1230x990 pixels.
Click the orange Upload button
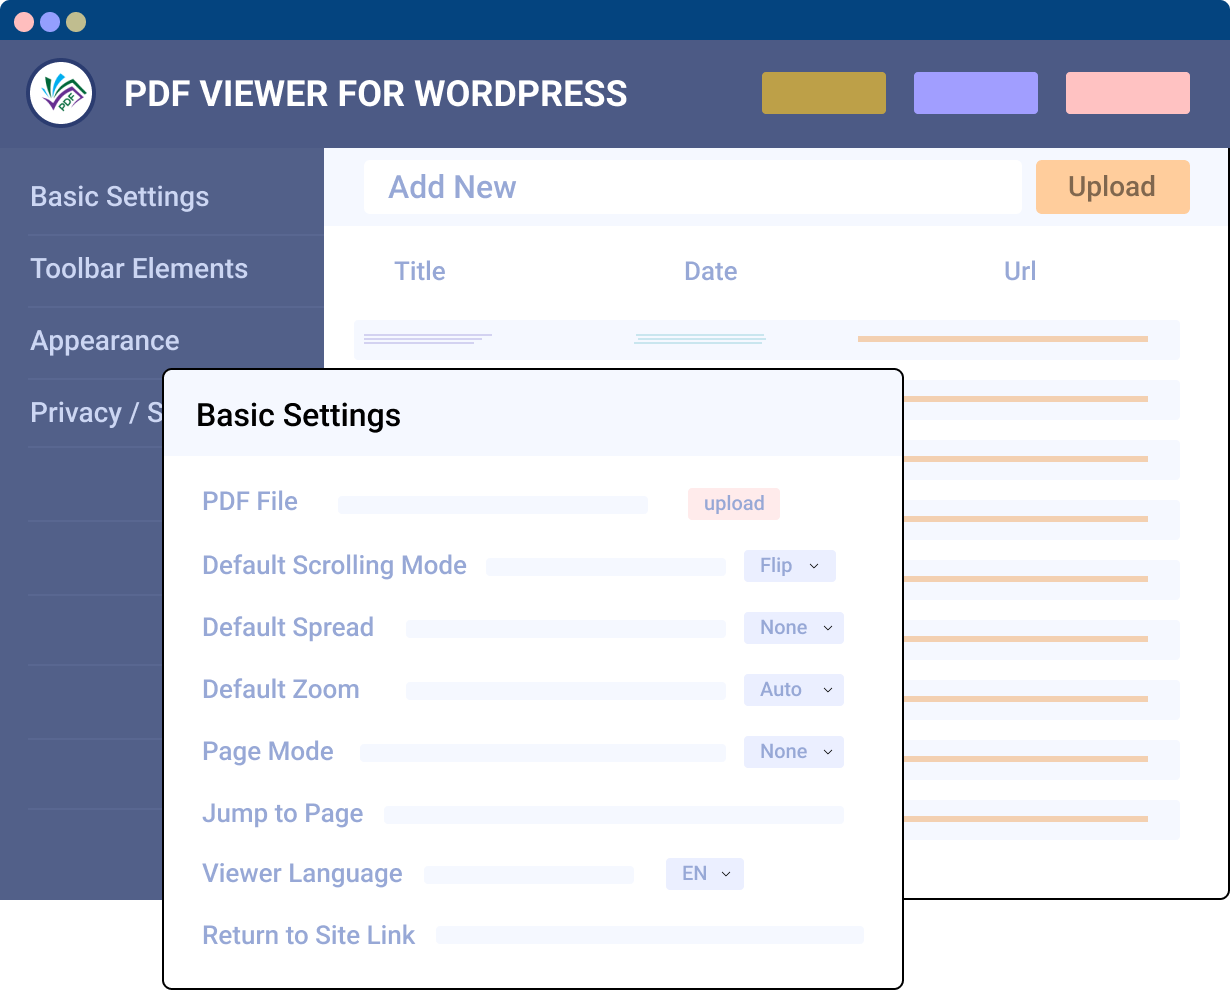(1112, 187)
